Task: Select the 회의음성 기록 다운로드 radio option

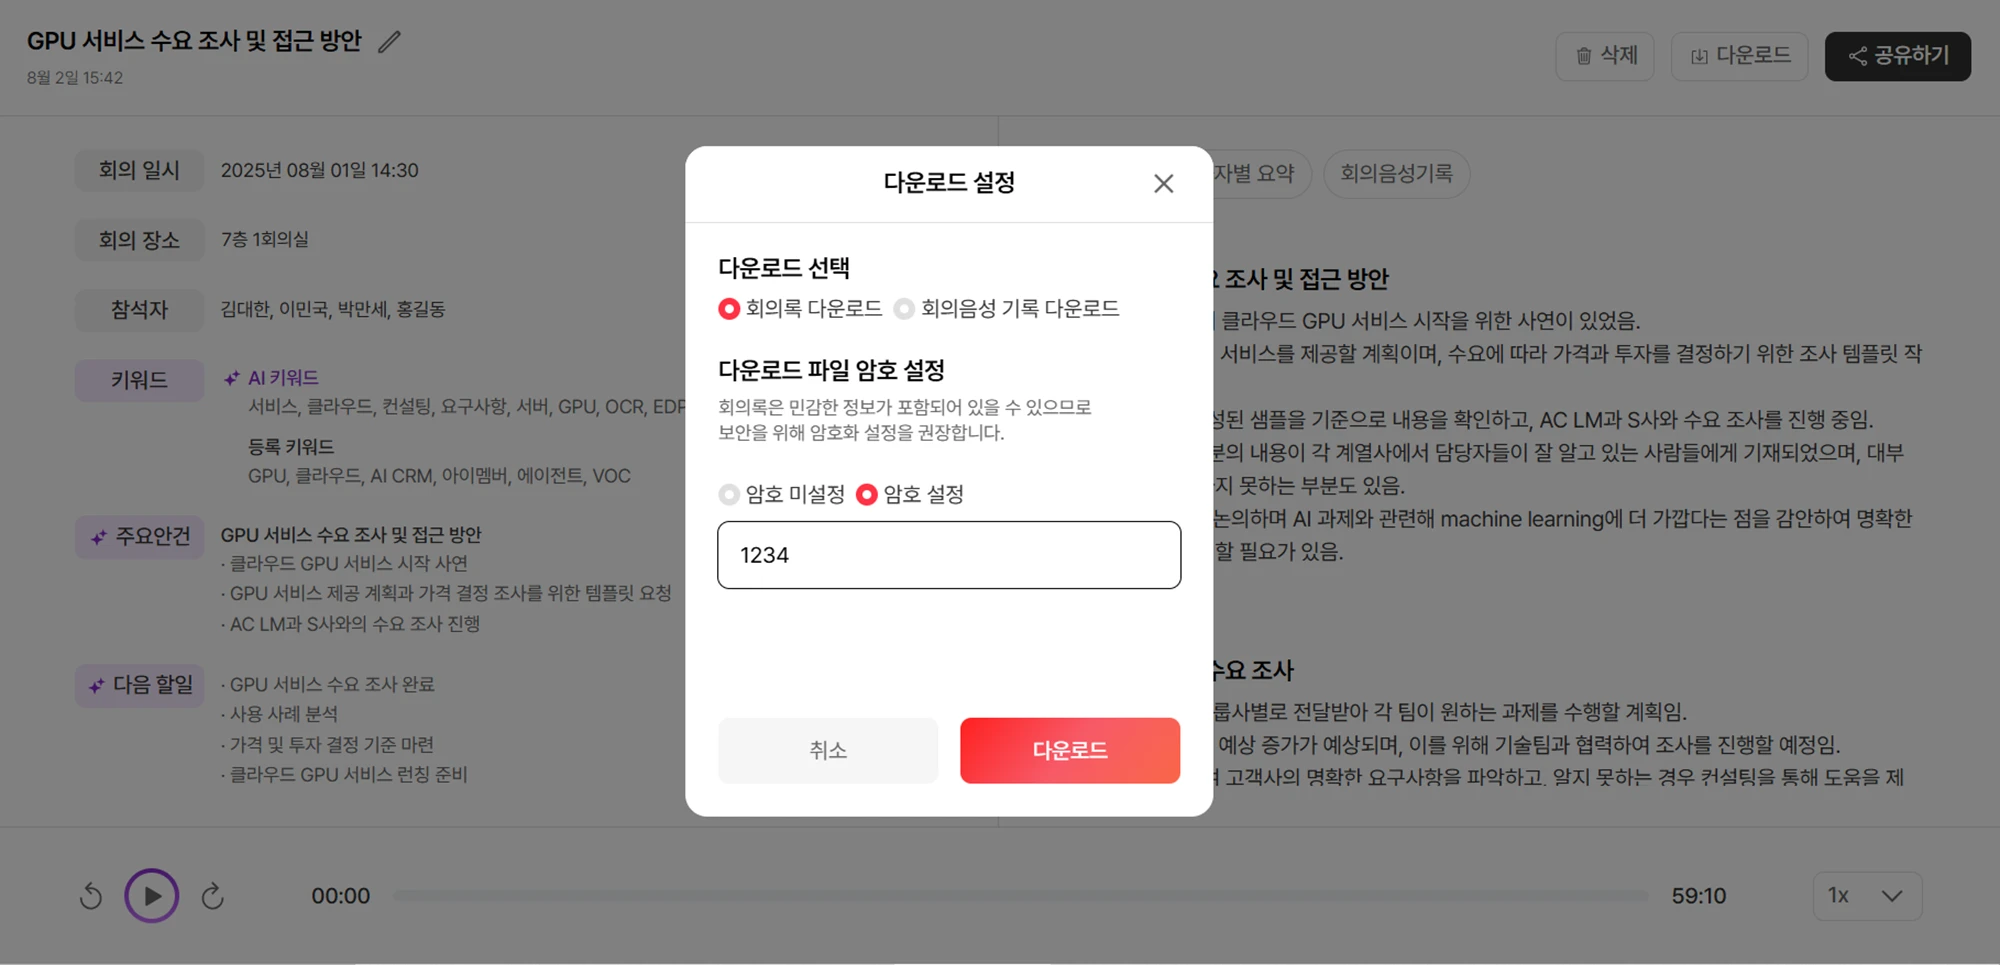Action: click(904, 309)
